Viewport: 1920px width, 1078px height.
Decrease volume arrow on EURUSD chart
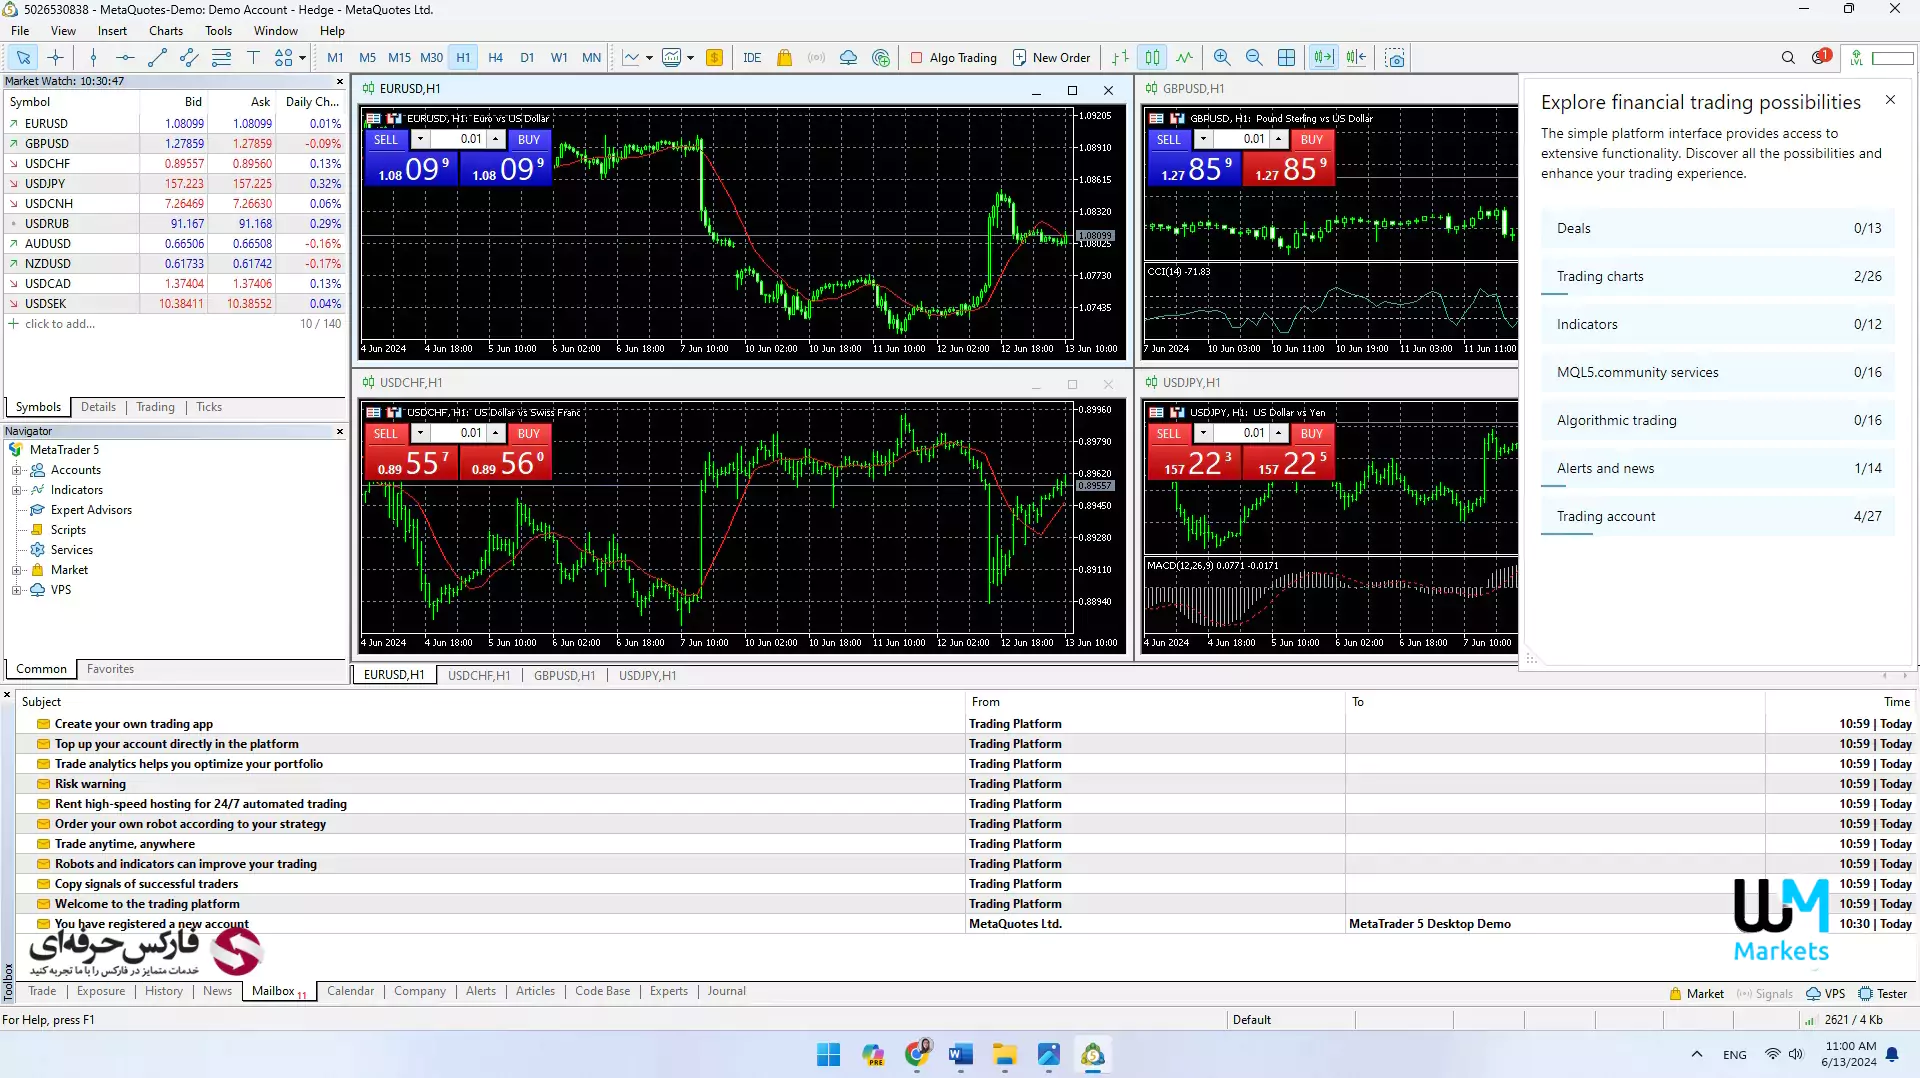[x=420, y=140]
